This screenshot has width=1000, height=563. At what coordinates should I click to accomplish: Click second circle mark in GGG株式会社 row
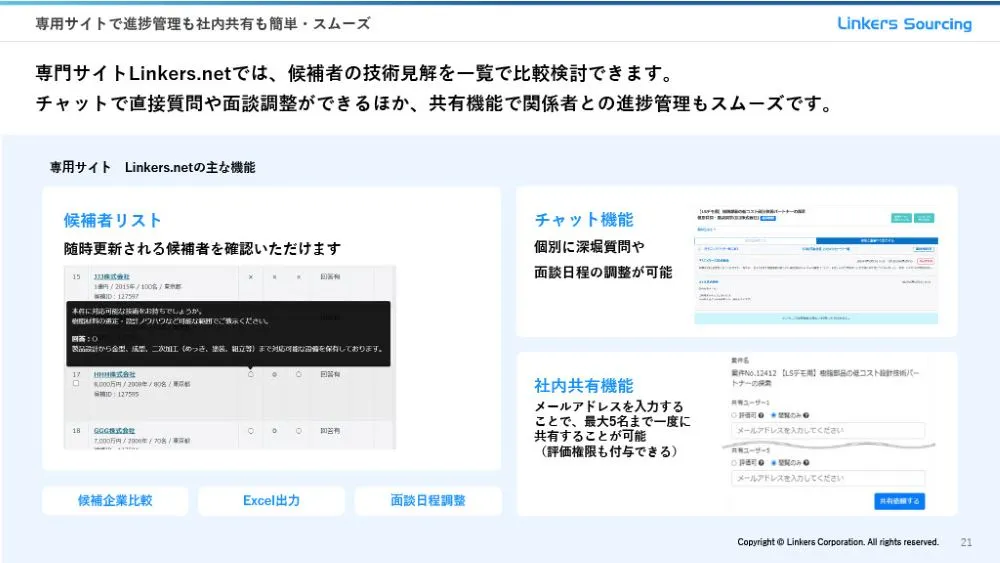(x=274, y=431)
